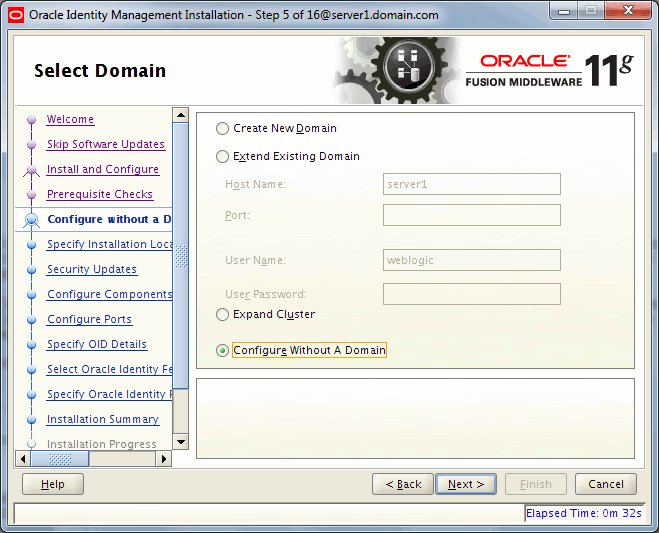
Task: Click the Welcome step bullet icon
Action: click(x=32, y=120)
